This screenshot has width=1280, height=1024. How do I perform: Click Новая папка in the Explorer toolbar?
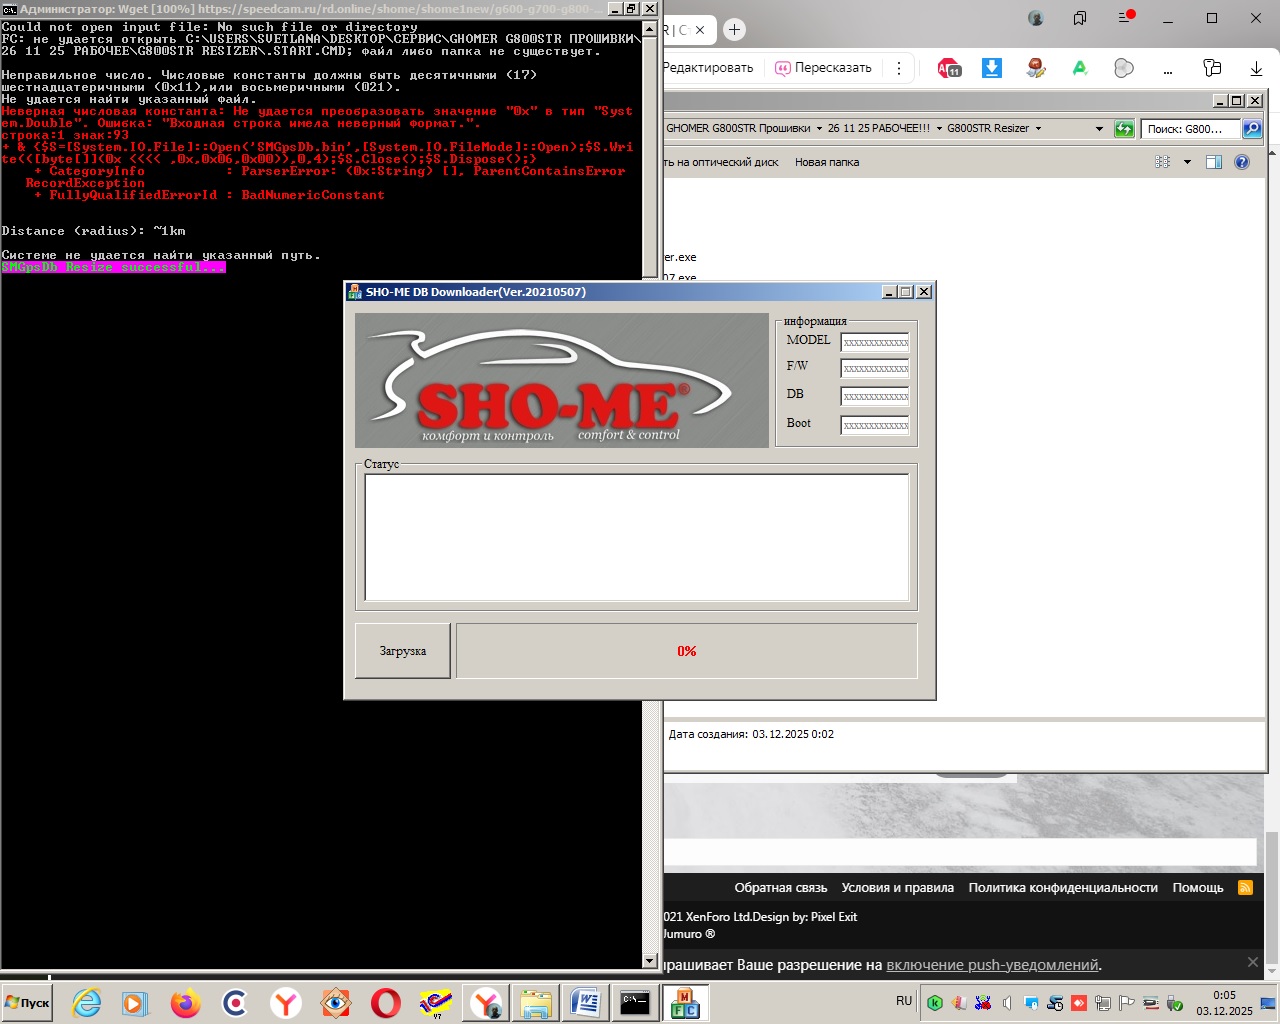pyautogui.click(x=827, y=162)
